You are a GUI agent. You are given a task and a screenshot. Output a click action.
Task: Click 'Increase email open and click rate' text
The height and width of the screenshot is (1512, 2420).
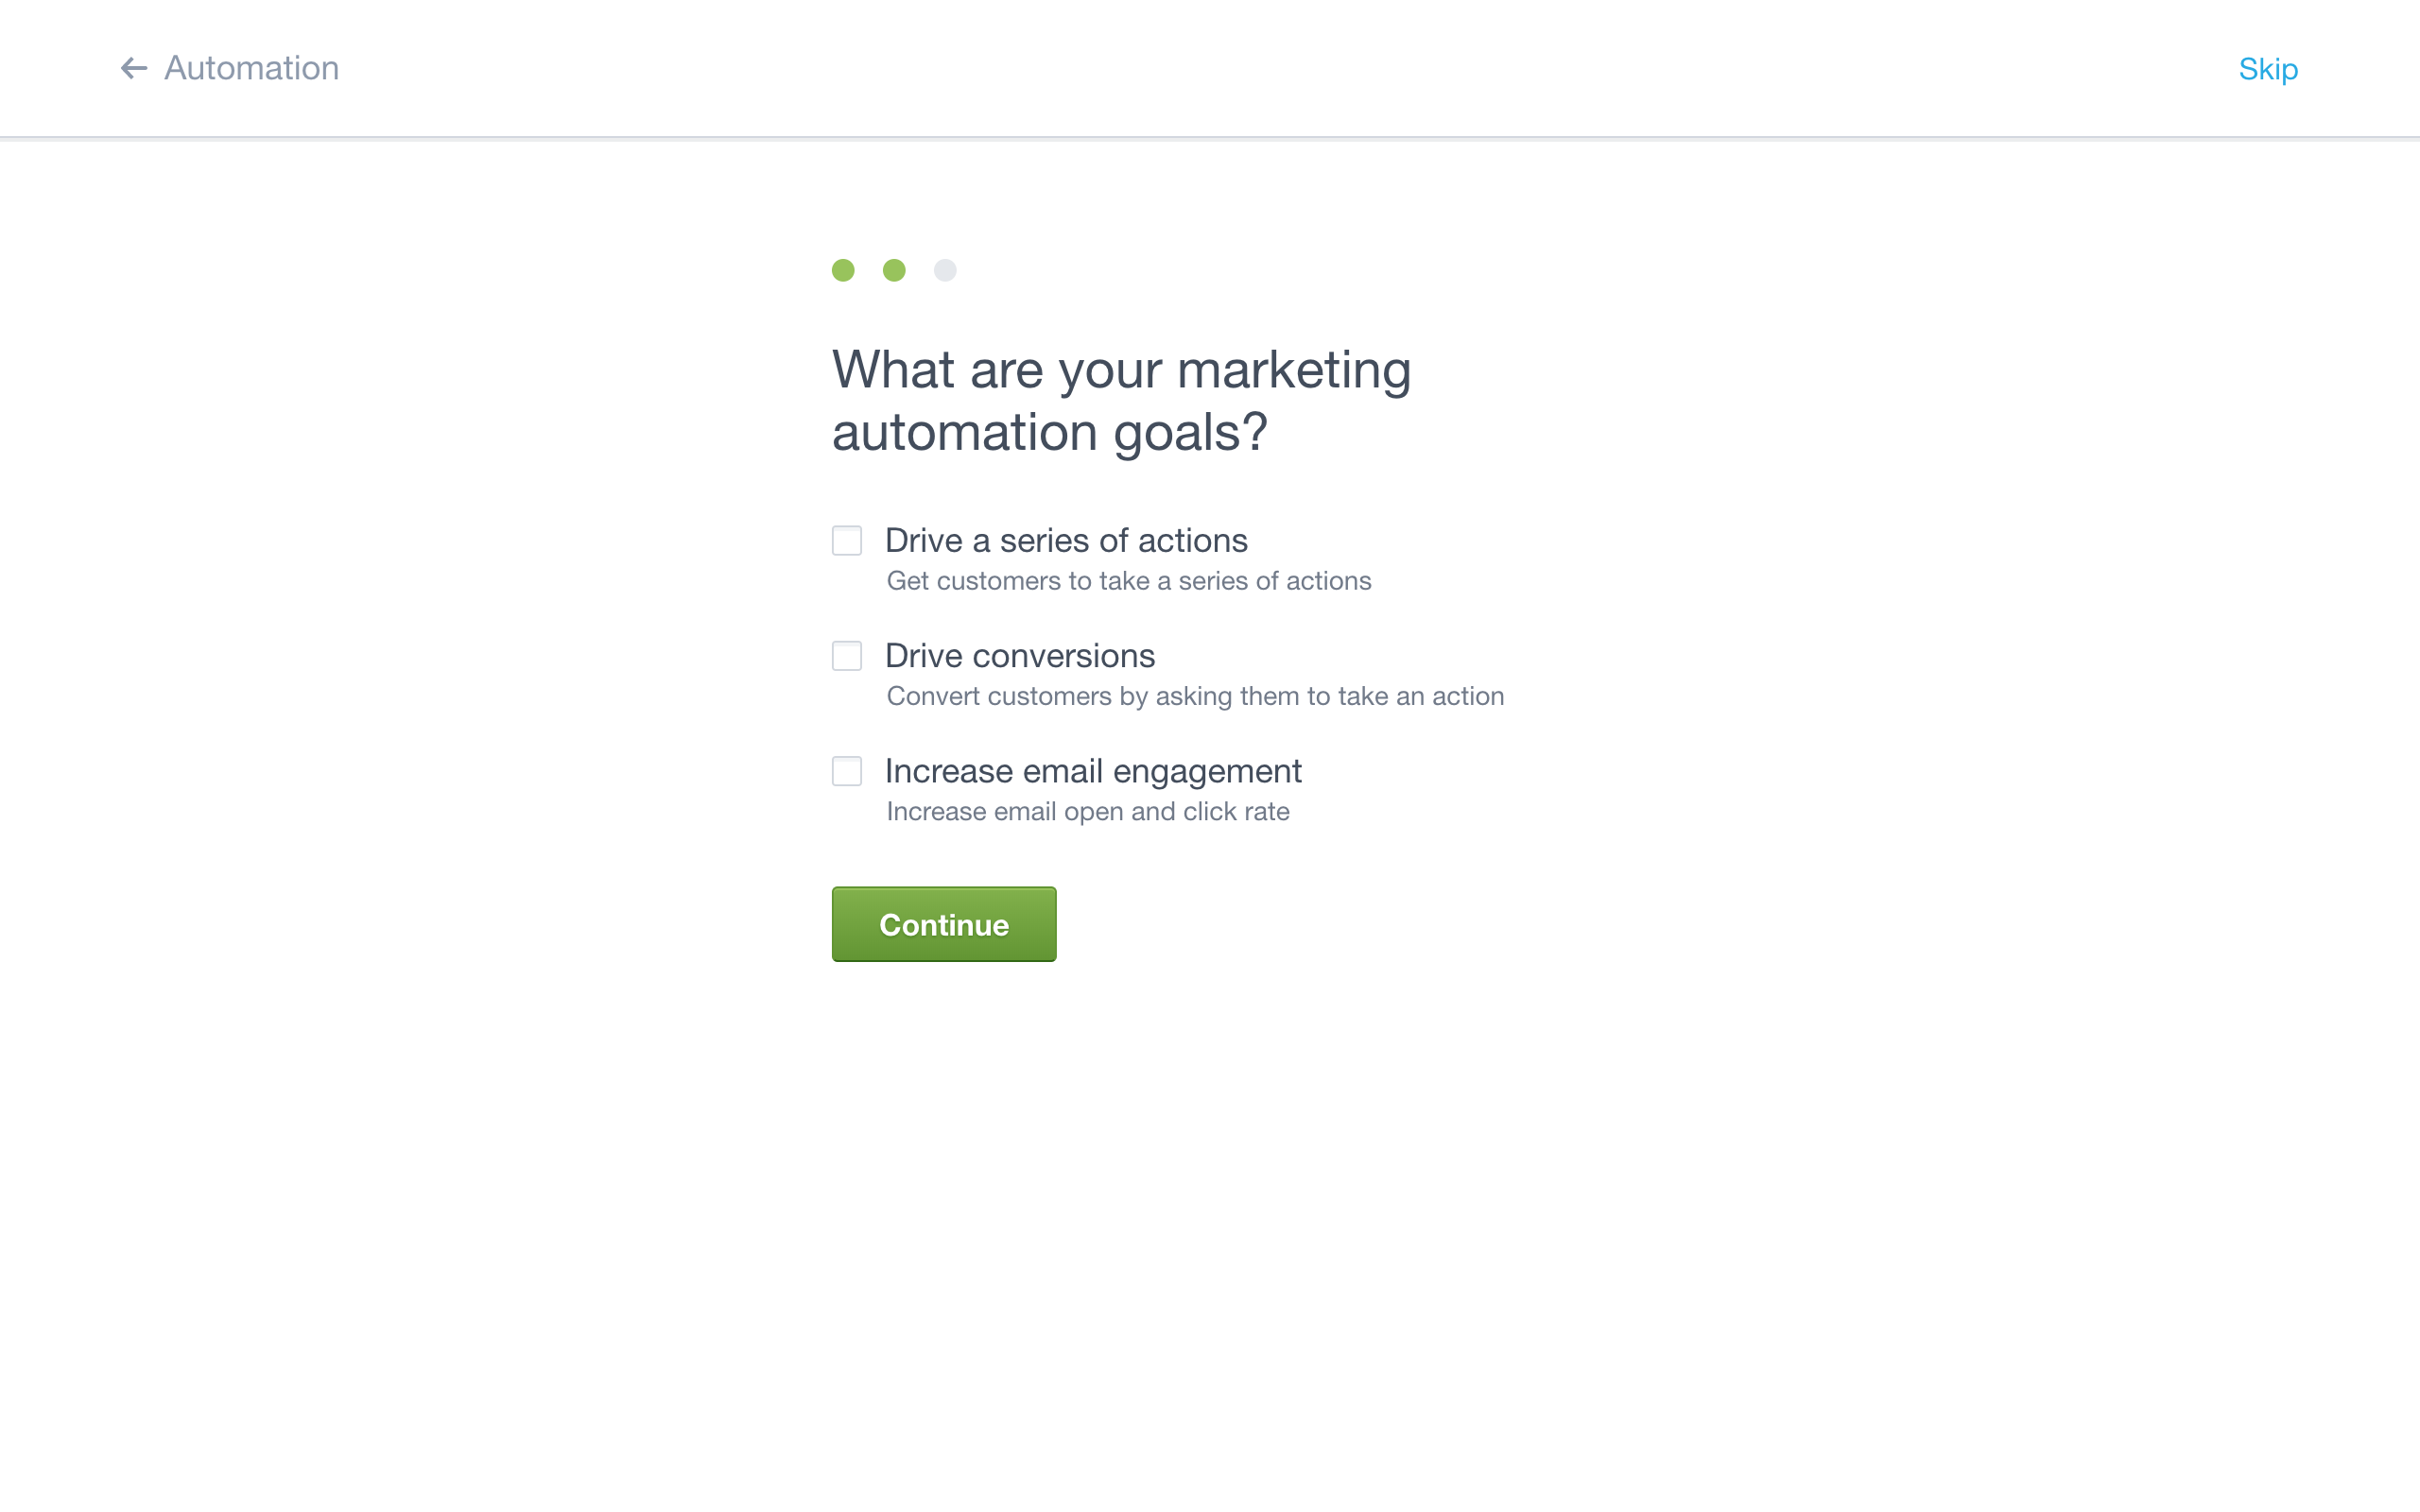click(x=1088, y=811)
